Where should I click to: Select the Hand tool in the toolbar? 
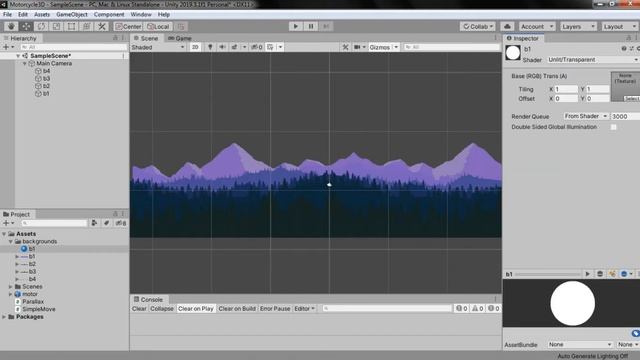11,27
